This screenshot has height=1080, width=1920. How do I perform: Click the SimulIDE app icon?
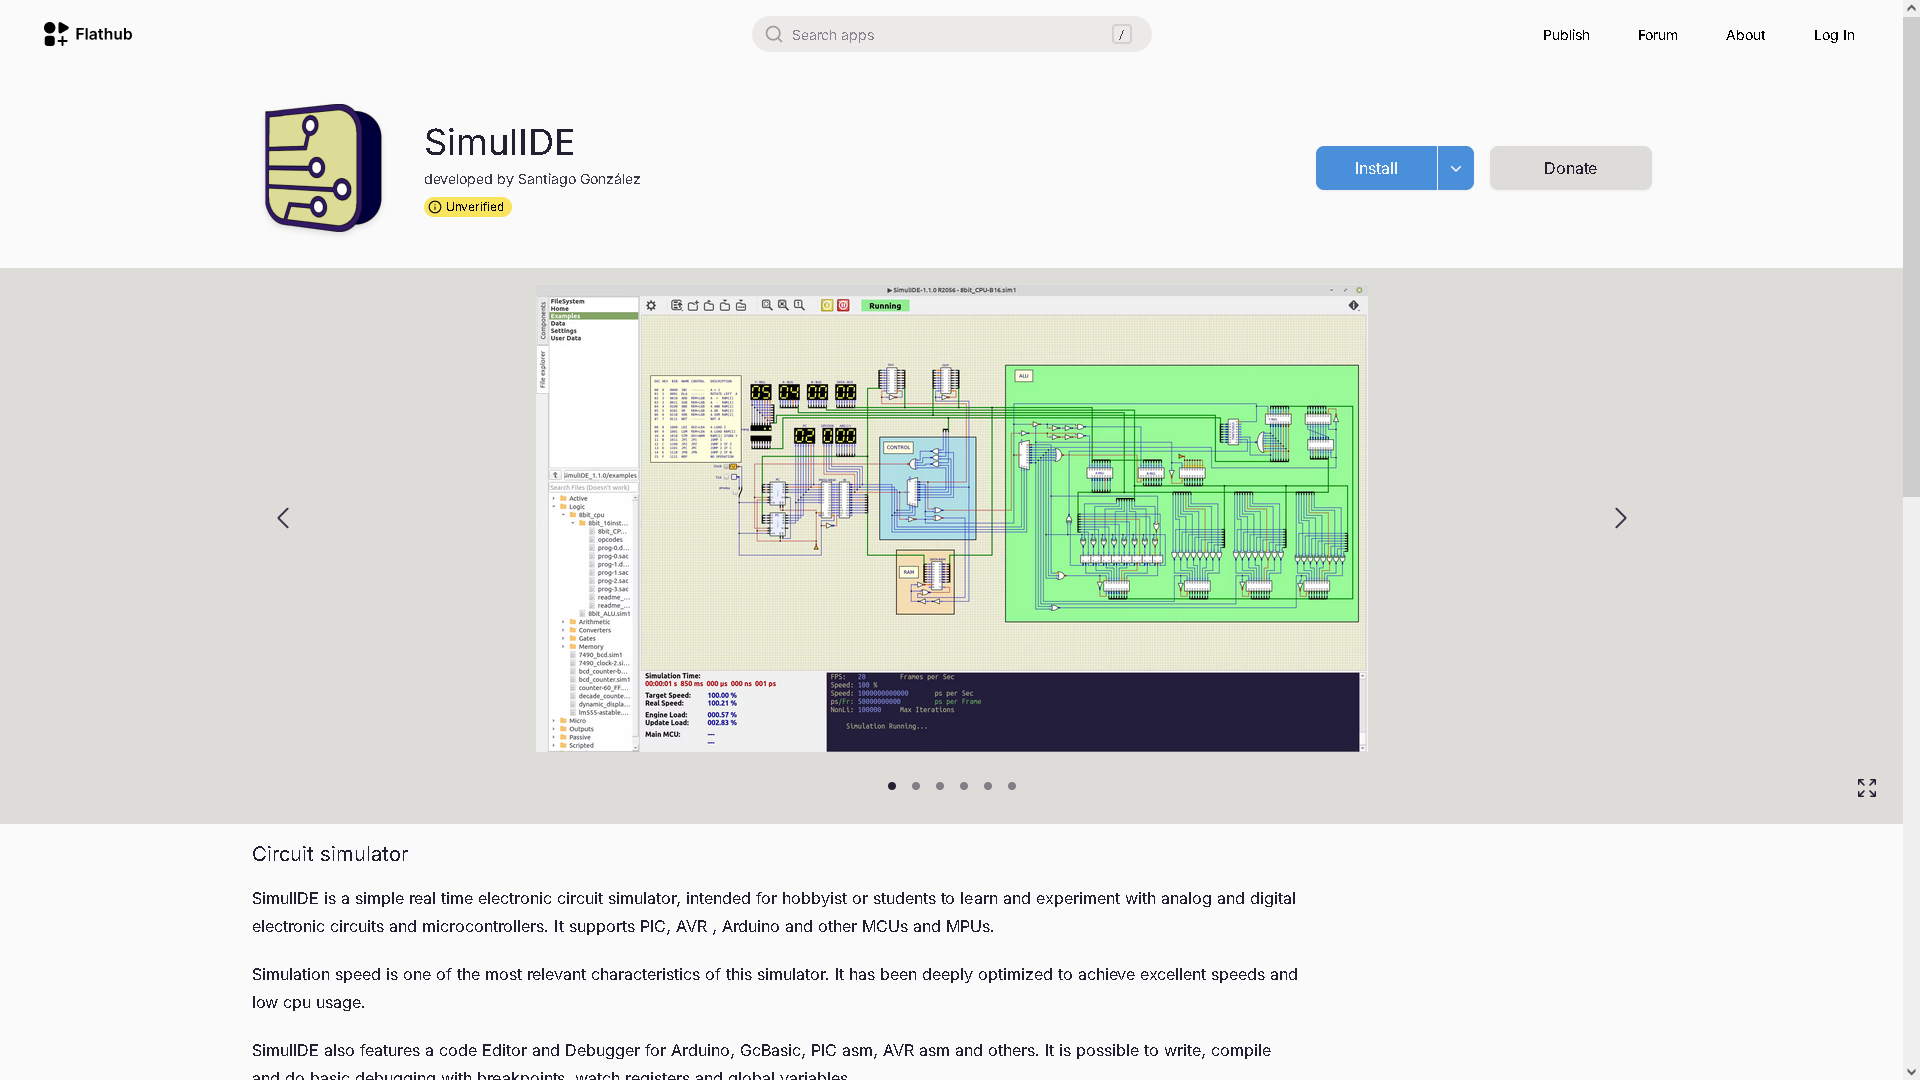pos(322,168)
